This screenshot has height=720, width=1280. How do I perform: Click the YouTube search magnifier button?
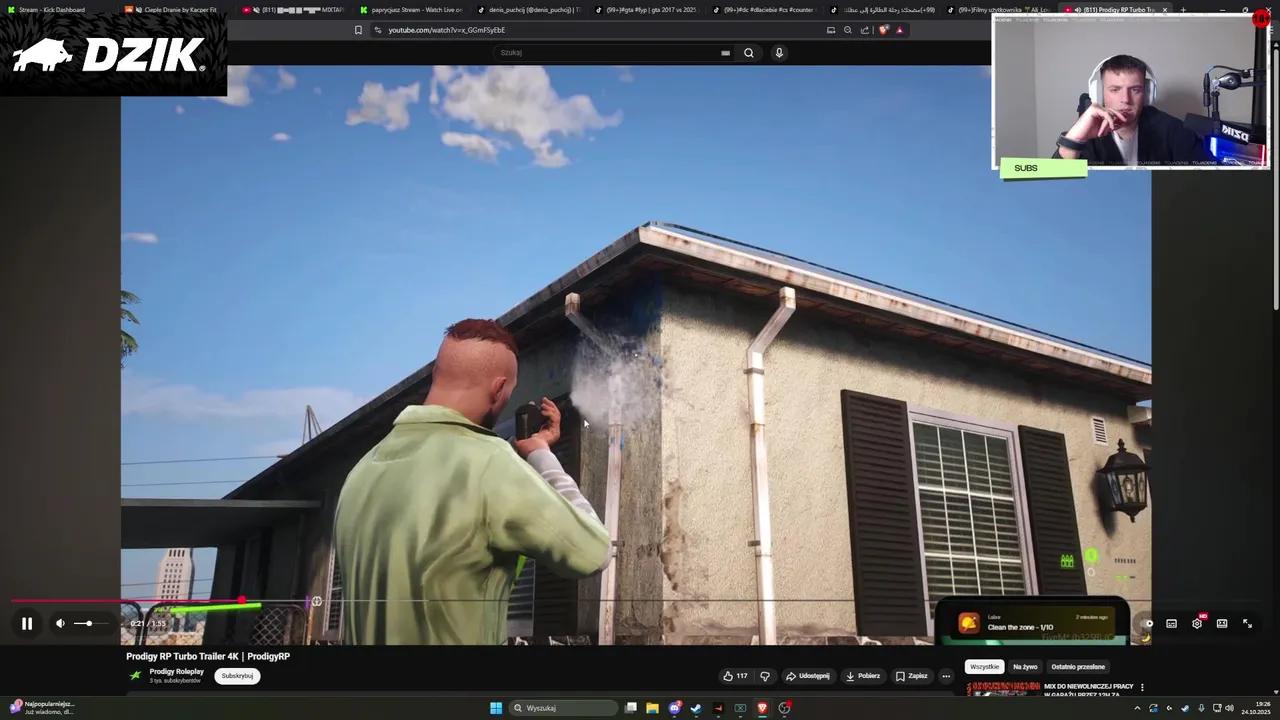[748, 53]
